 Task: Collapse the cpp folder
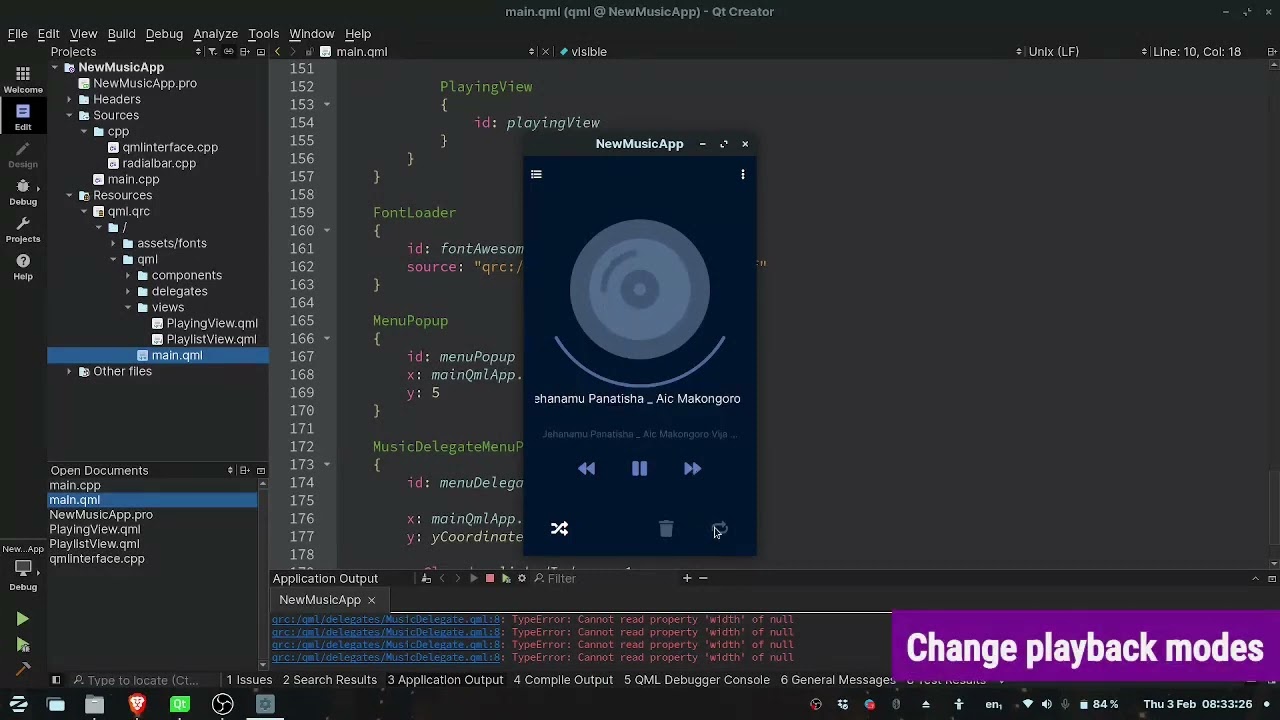(x=84, y=132)
